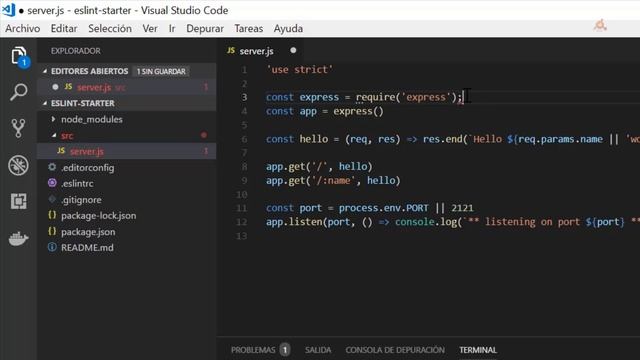Open the Explorer view in activity bar
Image resolution: width=640 pixels, height=360 pixels.
click(19, 56)
